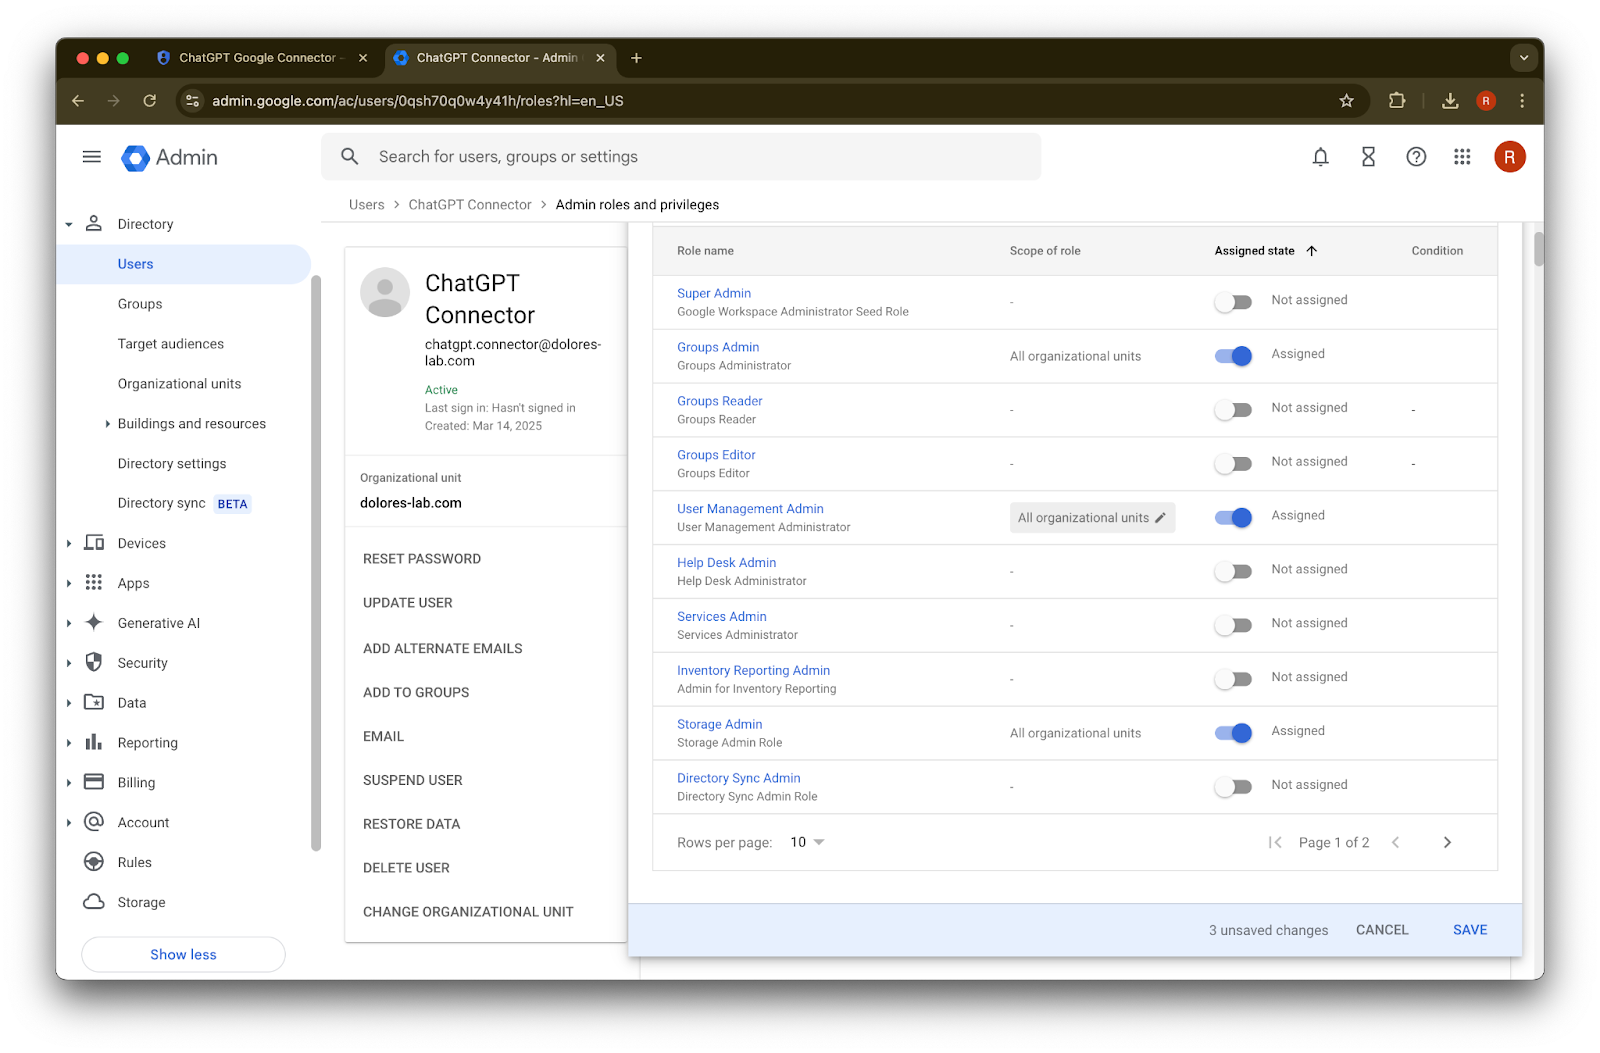Enable the Groups Reader role

pos(1233,410)
